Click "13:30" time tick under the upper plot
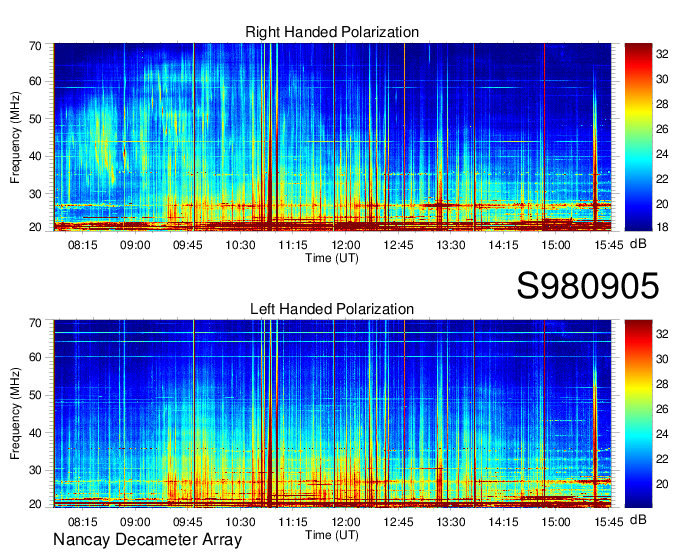680x552 pixels. coord(451,245)
